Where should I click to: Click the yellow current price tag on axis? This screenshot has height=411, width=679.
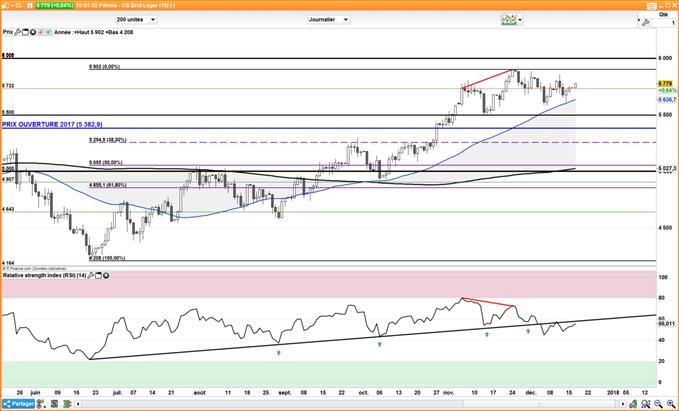pyautogui.click(x=665, y=83)
